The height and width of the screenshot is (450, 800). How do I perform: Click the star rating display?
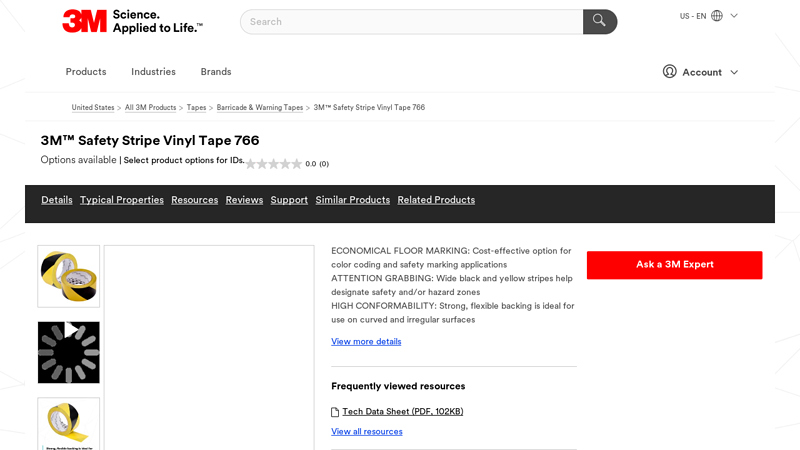pos(274,164)
